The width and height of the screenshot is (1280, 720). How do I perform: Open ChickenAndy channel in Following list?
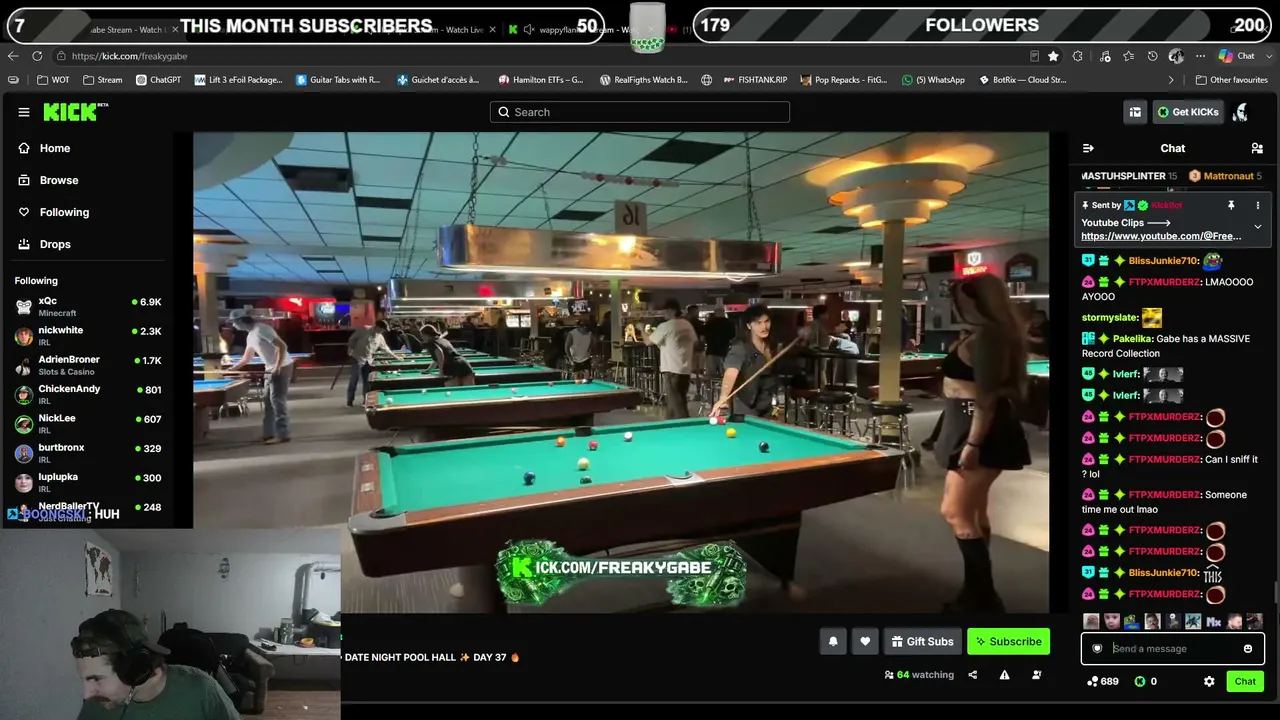click(x=88, y=394)
